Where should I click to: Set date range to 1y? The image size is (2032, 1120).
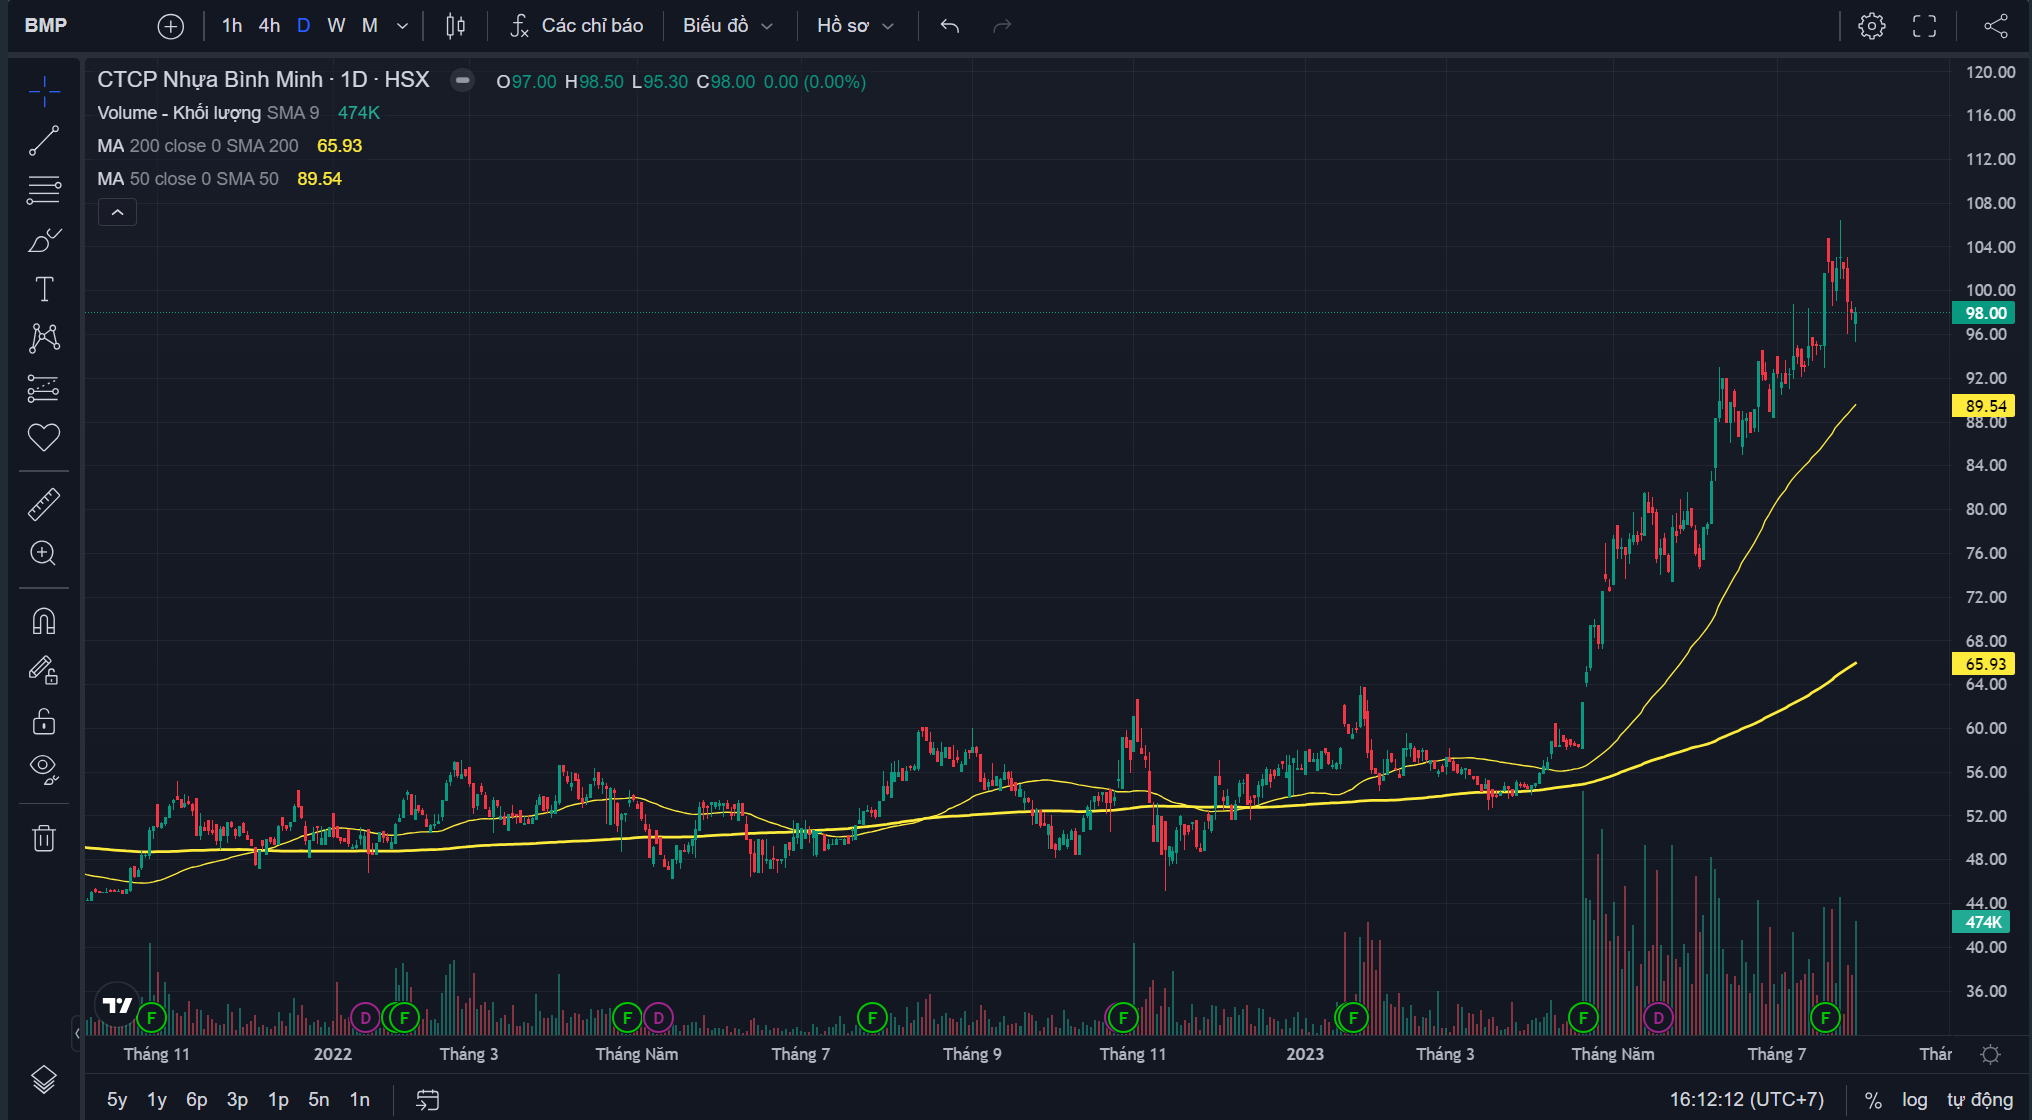(x=157, y=1099)
